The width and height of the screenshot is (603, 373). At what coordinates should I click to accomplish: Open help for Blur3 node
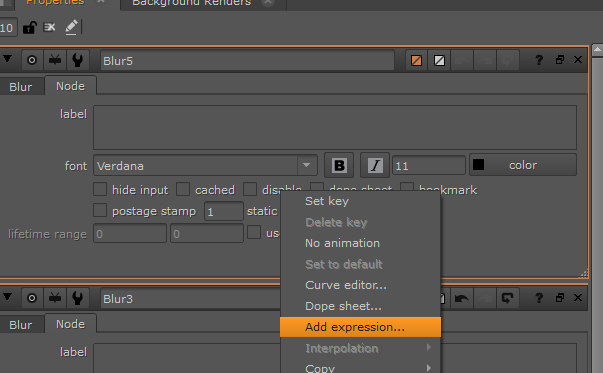point(539,298)
